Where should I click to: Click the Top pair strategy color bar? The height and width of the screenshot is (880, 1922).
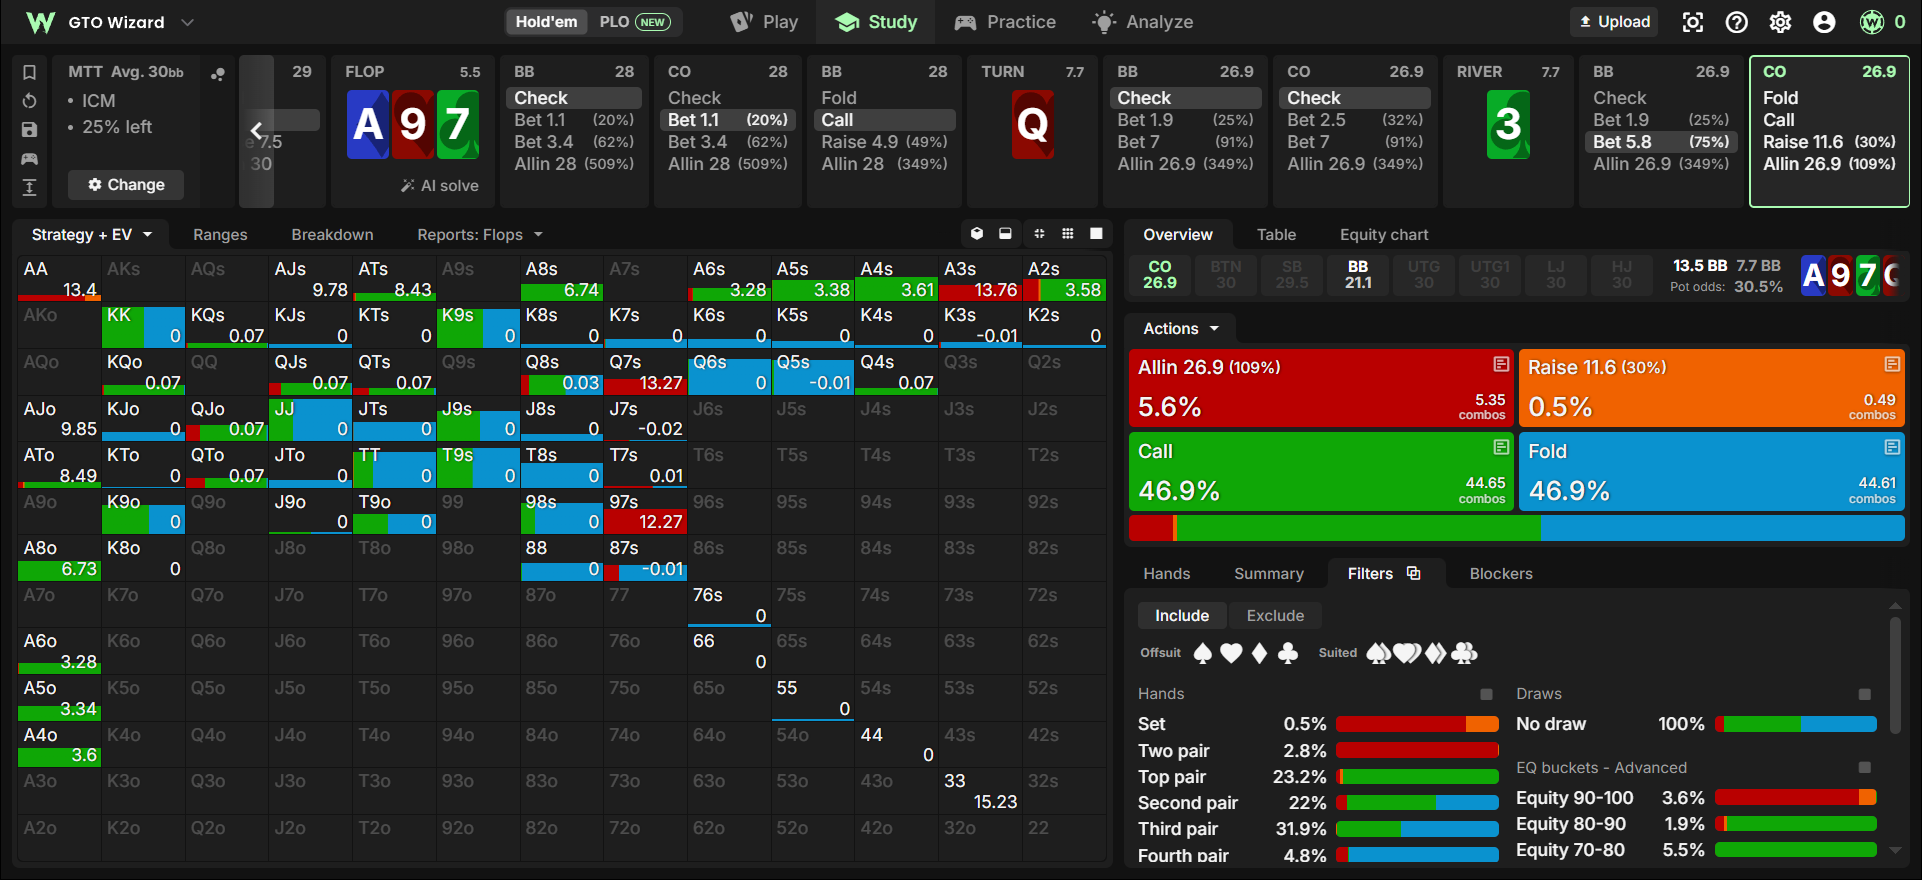pos(1417,777)
